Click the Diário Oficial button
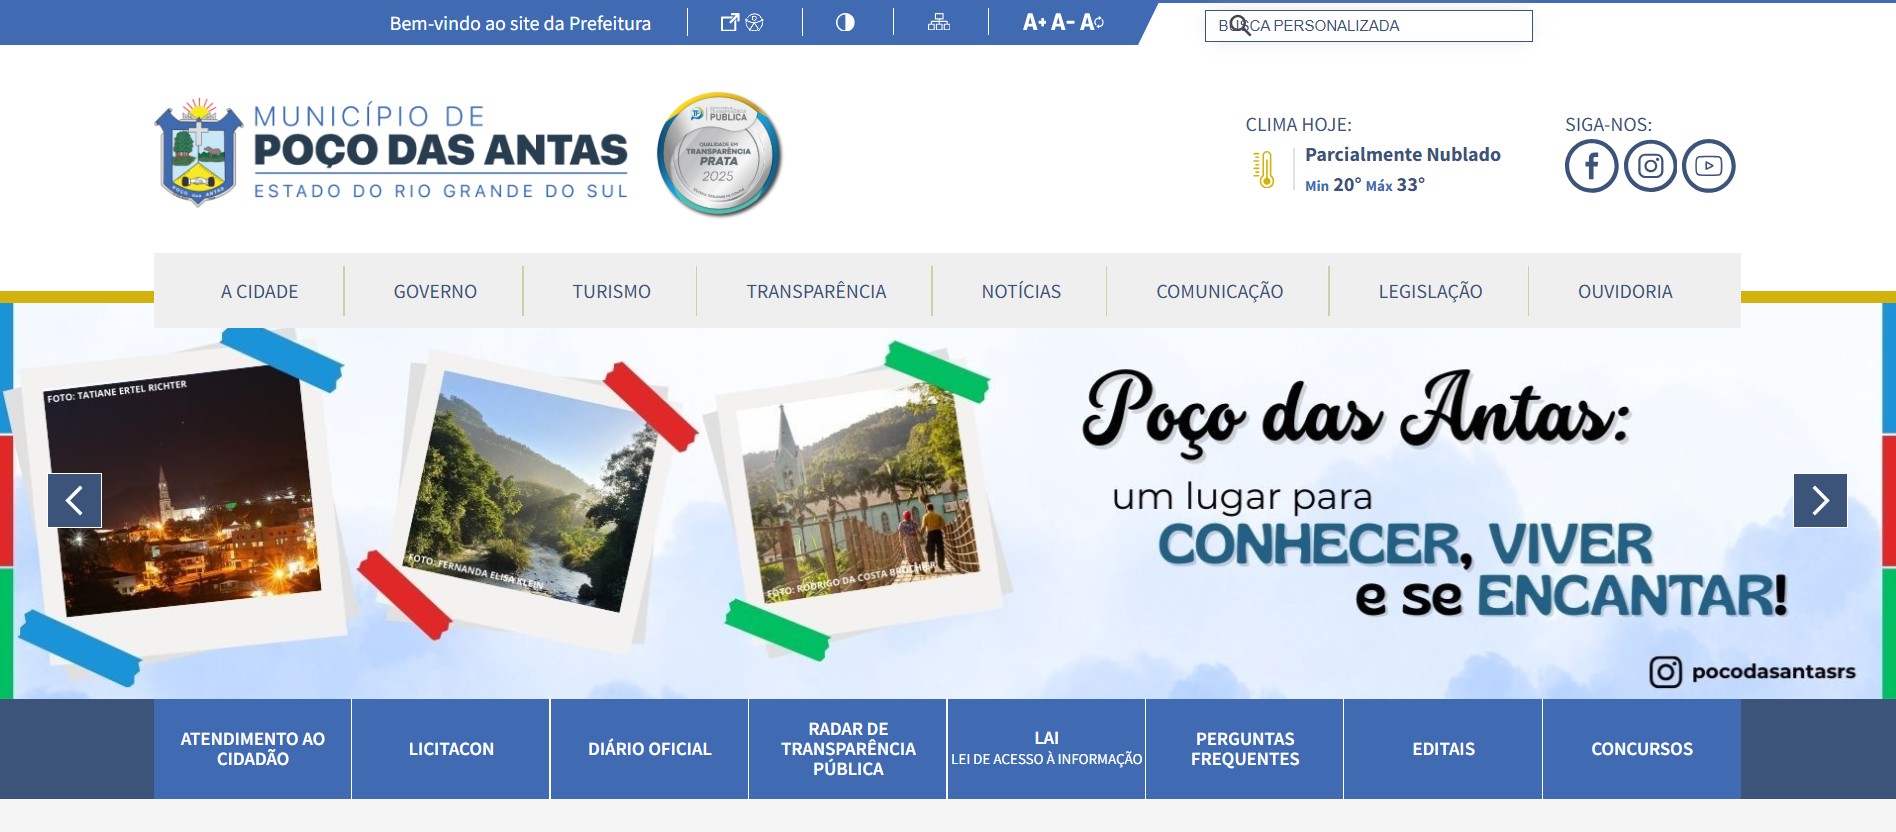The height and width of the screenshot is (832, 1896). pos(649,749)
